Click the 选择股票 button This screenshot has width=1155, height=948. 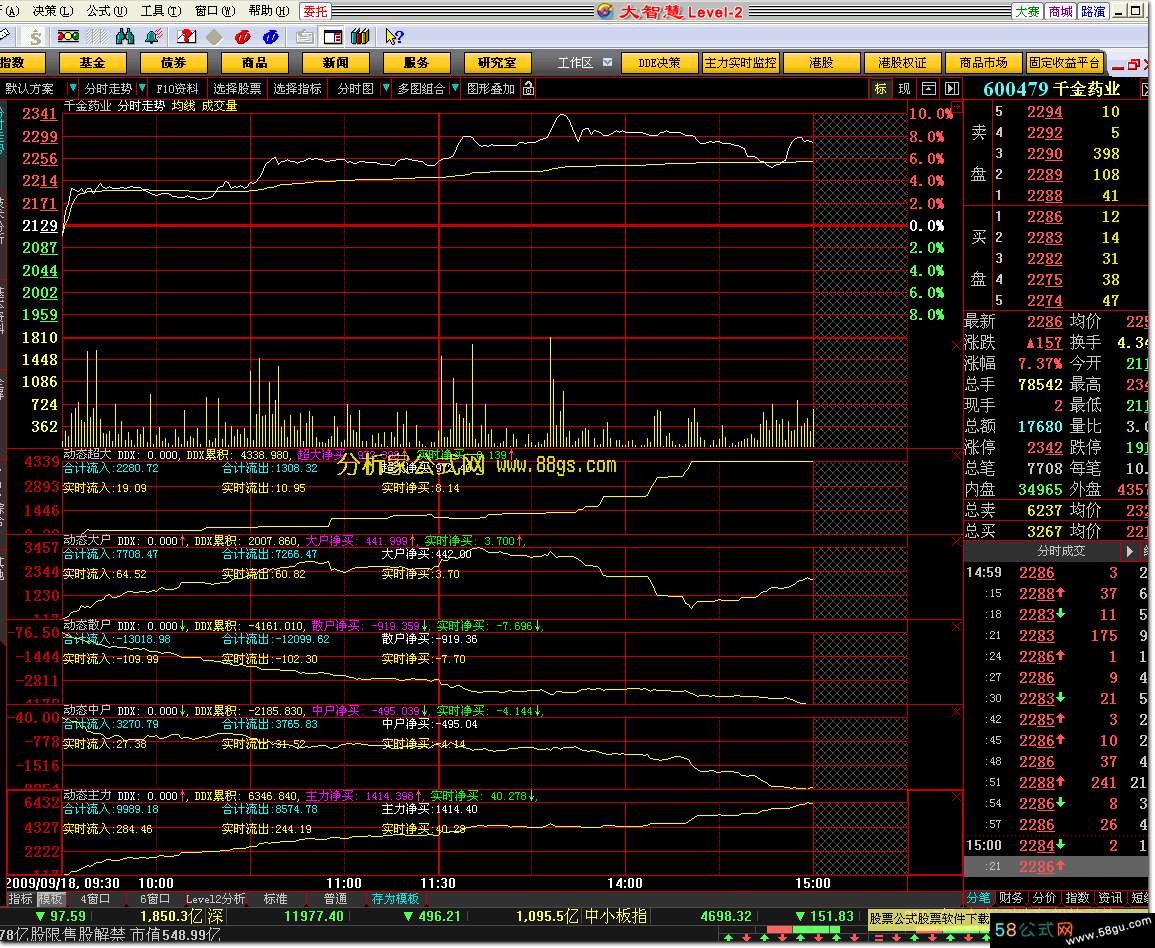coord(237,88)
